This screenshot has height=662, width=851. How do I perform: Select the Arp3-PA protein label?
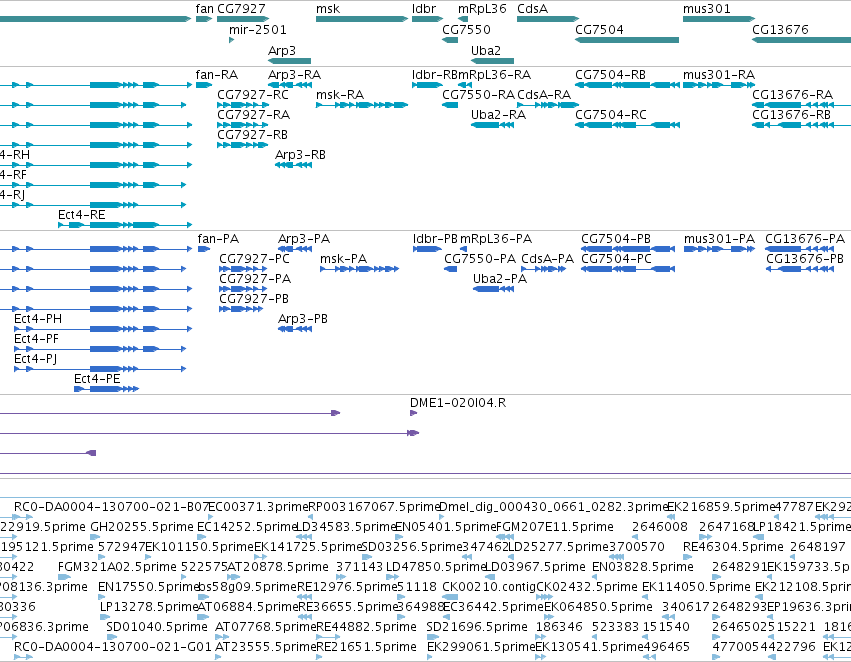(x=303, y=239)
